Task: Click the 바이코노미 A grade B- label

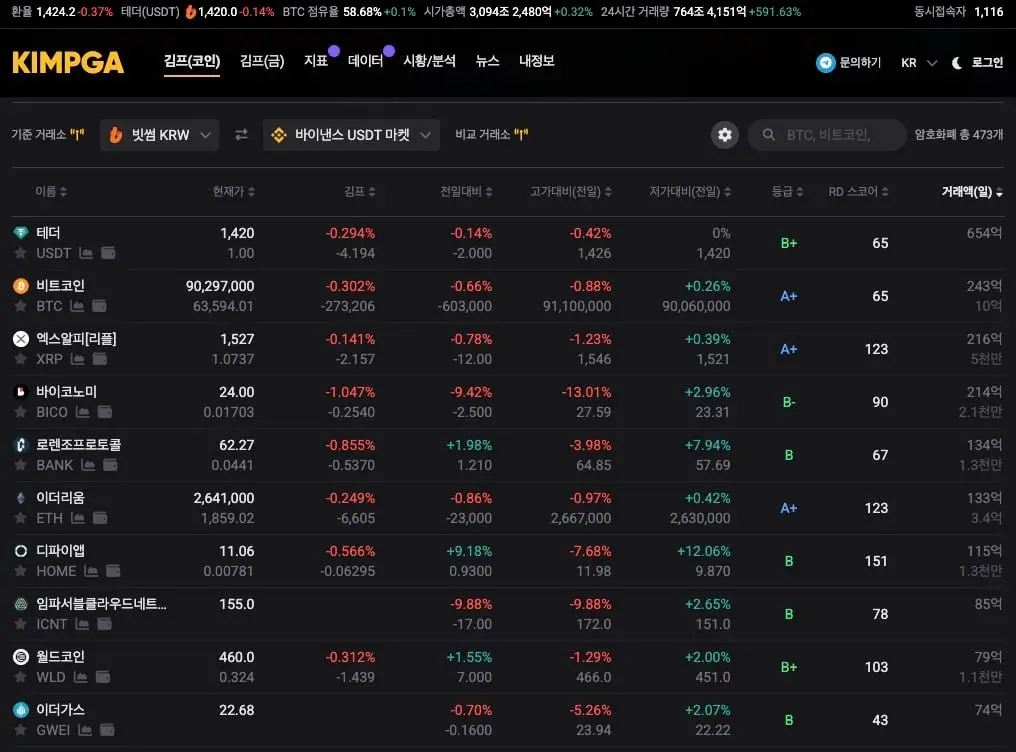Action: (789, 402)
